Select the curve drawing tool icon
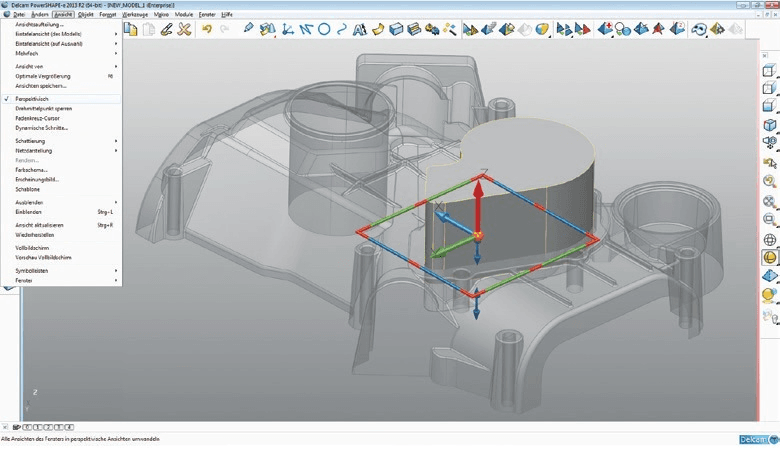 (341, 30)
